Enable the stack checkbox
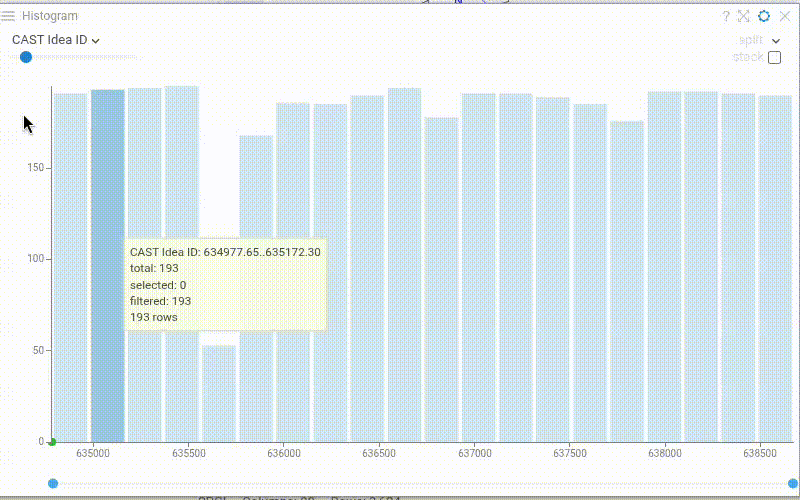 (774, 58)
